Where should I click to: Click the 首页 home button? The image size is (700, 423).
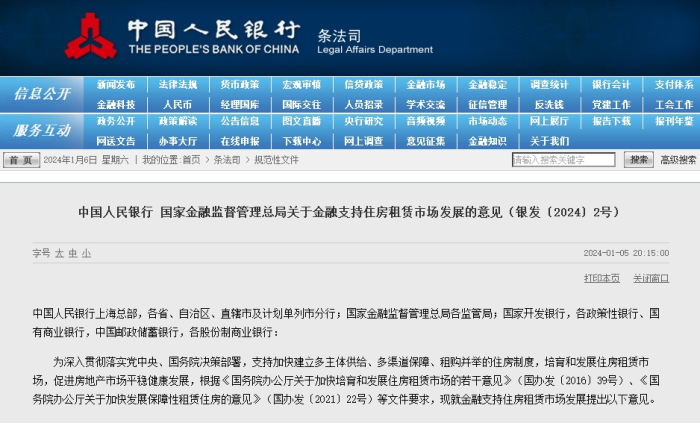point(21,160)
